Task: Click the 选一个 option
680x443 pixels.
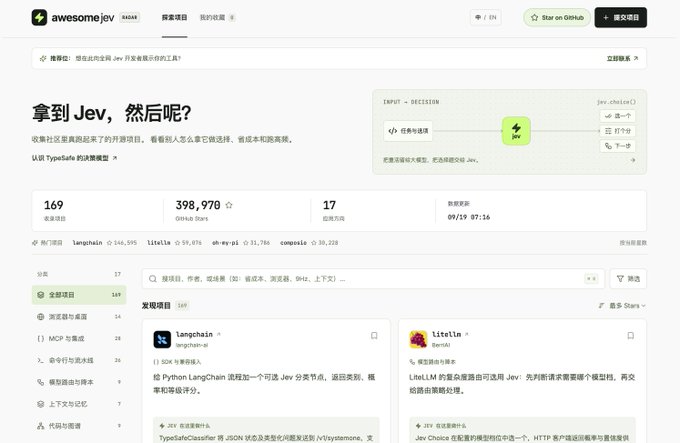Action: [x=618, y=116]
